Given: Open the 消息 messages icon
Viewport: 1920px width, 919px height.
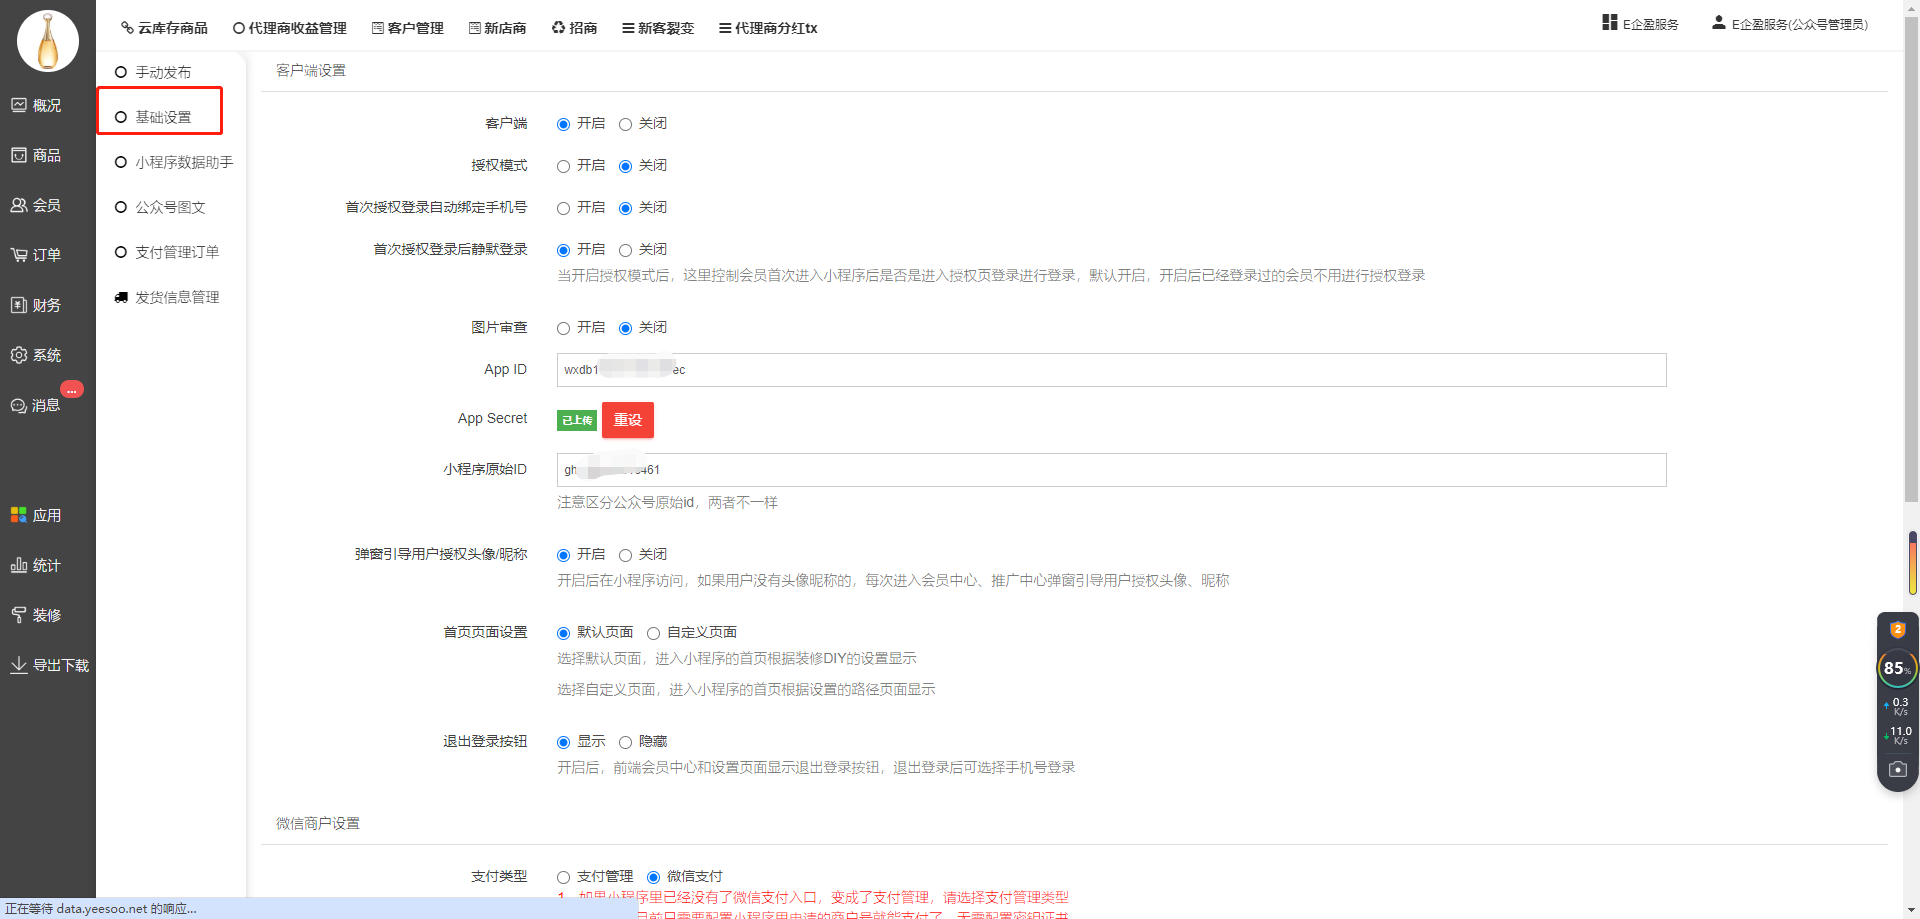Looking at the screenshot, I should click(x=19, y=405).
